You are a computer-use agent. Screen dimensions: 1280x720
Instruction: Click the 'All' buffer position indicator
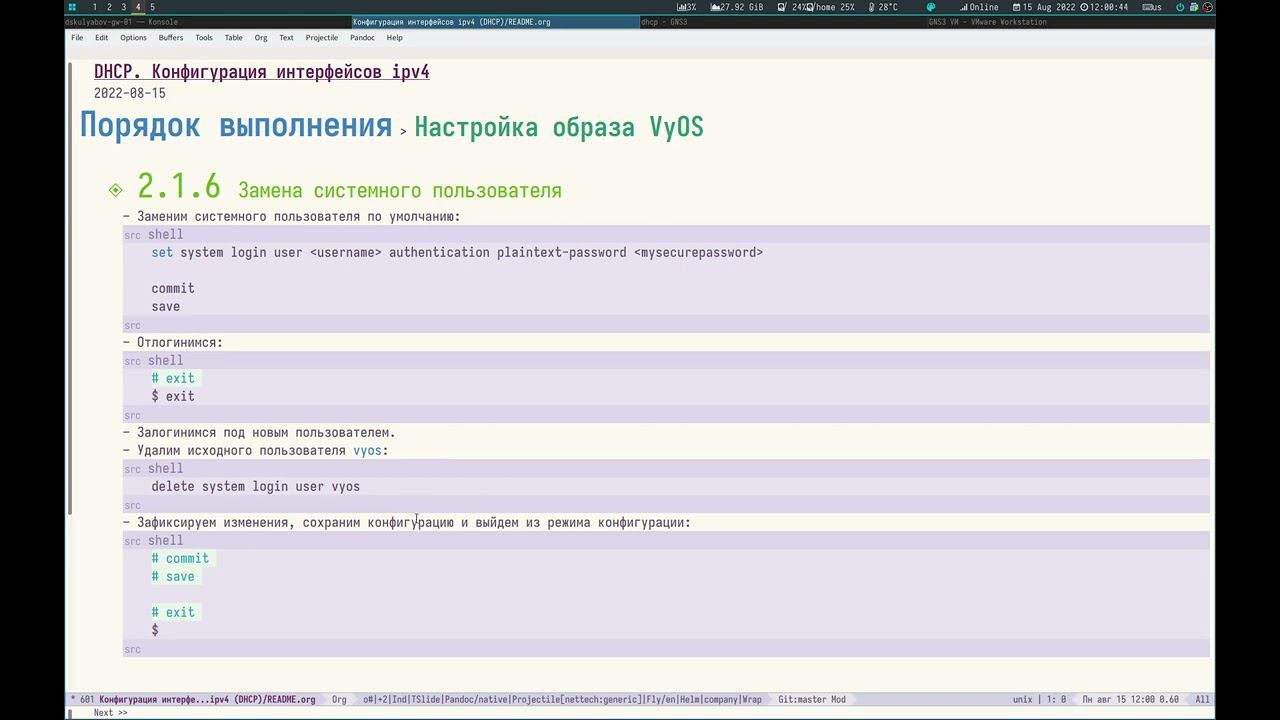coord(1202,699)
